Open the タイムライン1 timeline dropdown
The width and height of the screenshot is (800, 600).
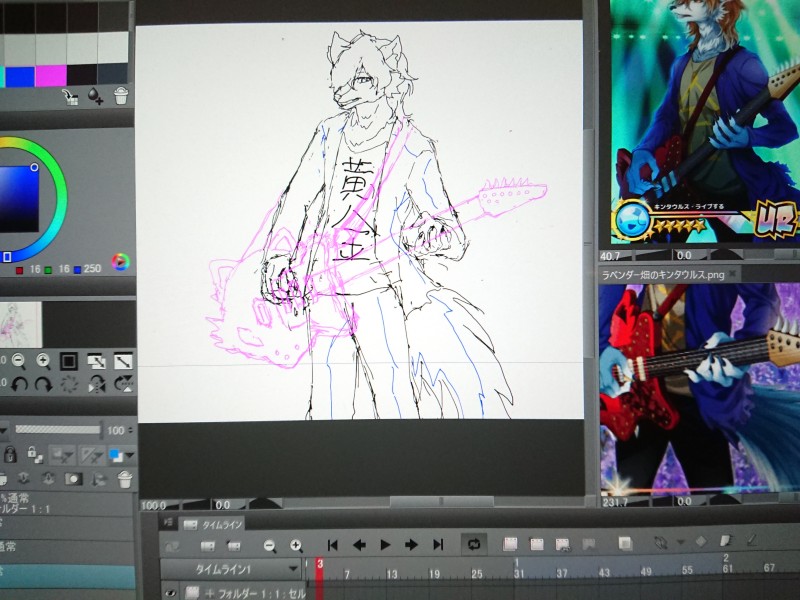231,569
